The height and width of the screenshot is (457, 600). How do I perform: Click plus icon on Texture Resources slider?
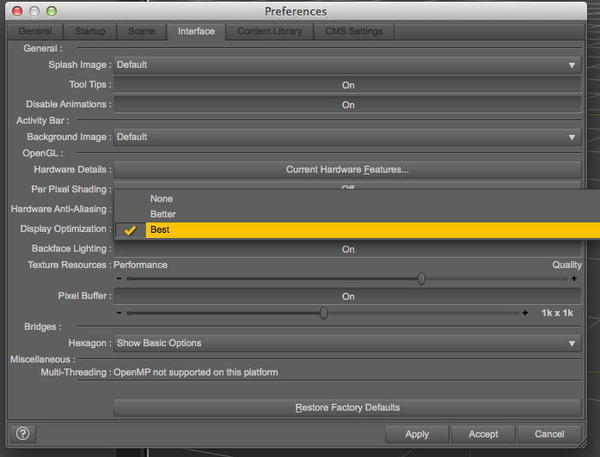[x=574, y=280]
